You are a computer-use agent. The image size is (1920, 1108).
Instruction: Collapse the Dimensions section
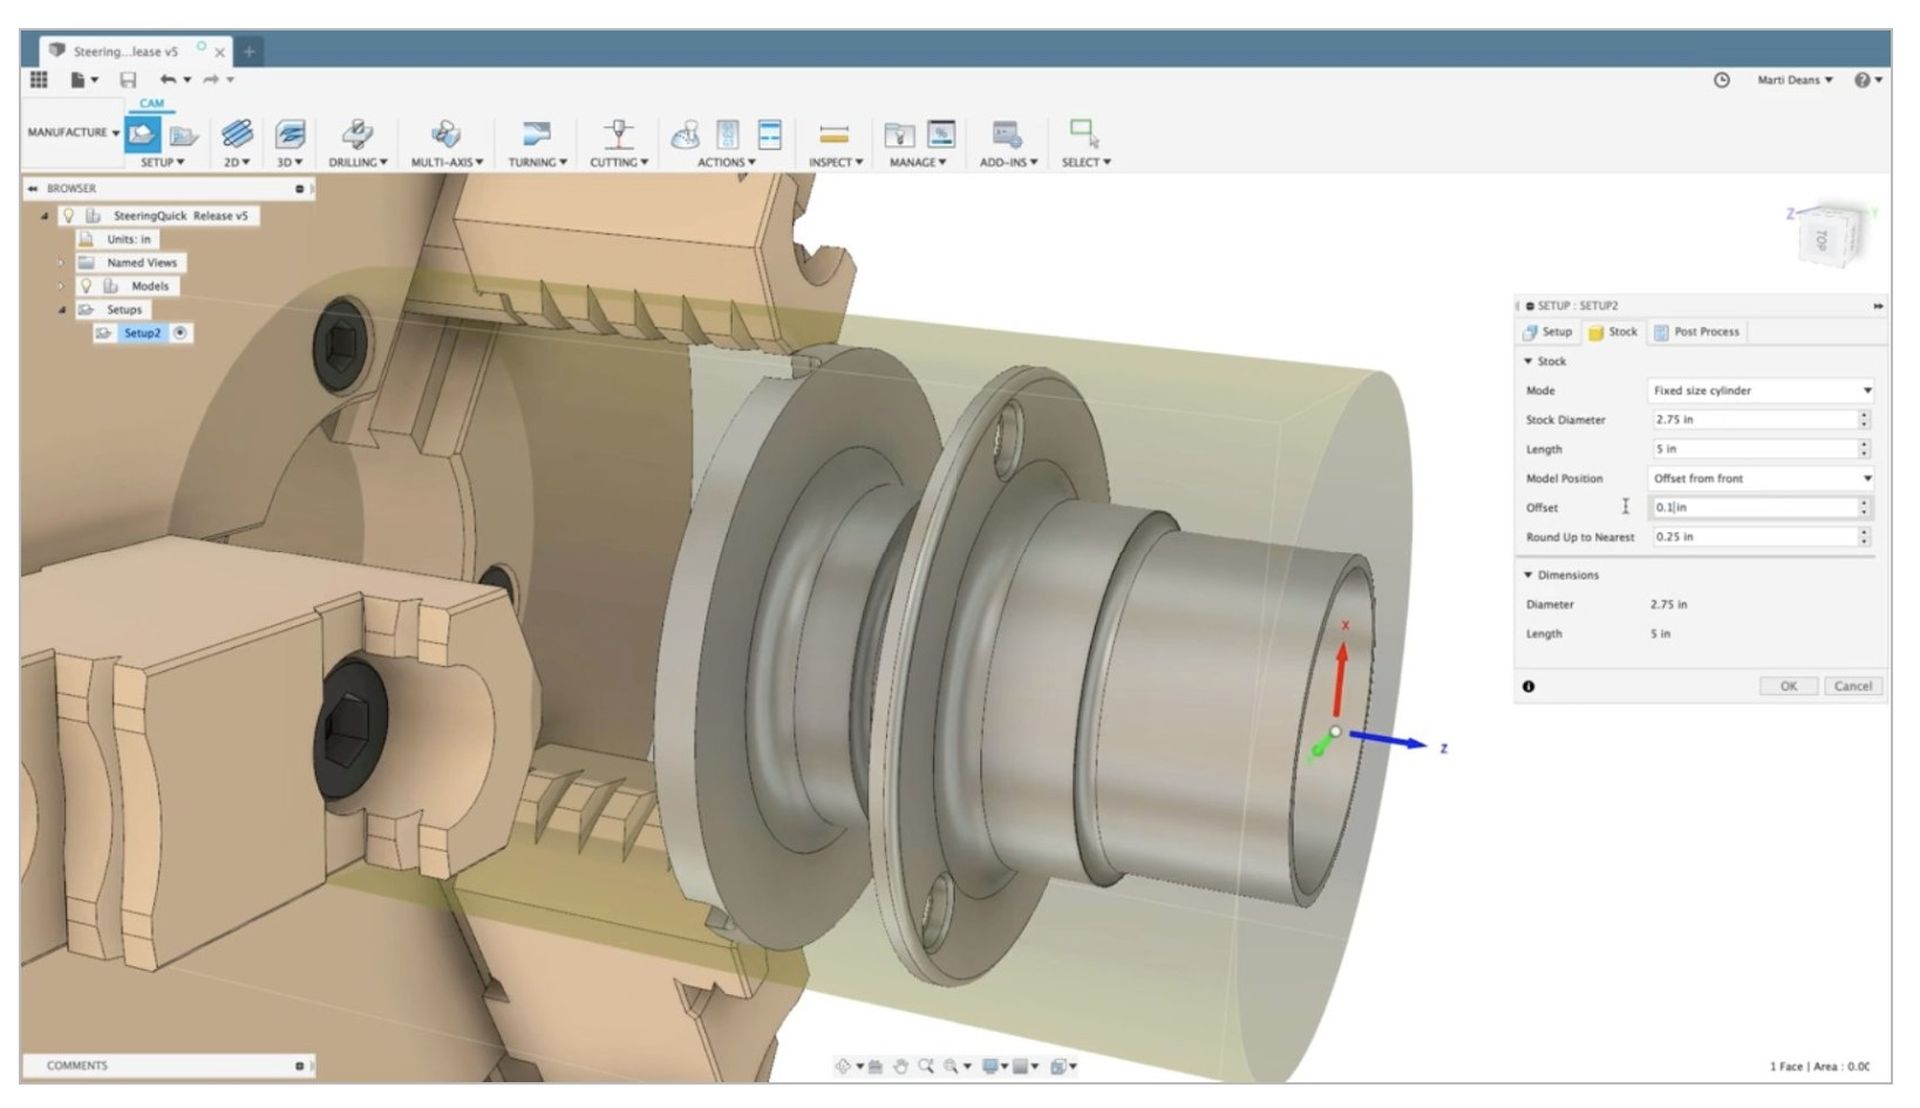point(1527,575)
